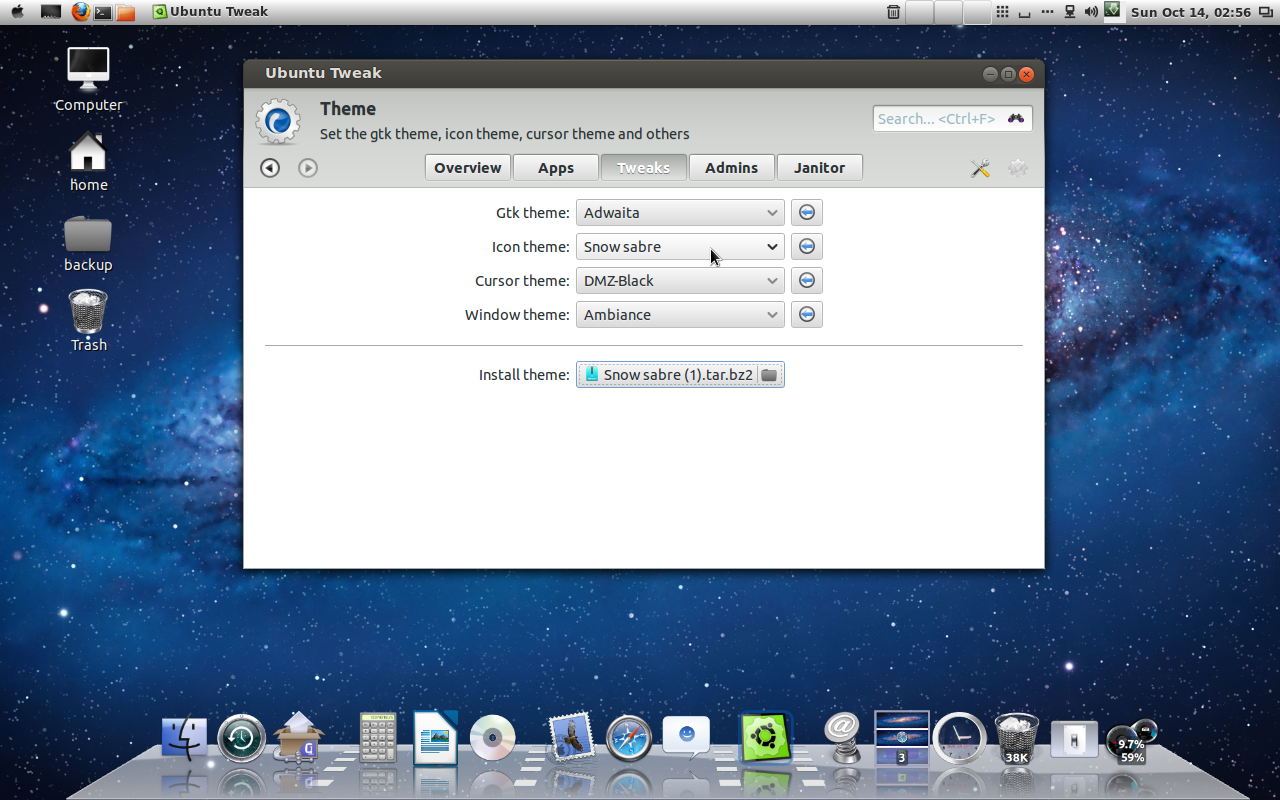Screen dimensions: 1280x800
Task: Launch the Calculator from the dock
Action: coord(378,738)
